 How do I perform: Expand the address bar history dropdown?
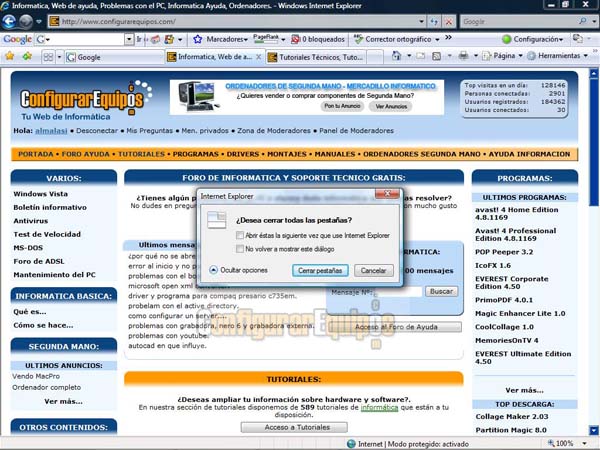point(421,22)
